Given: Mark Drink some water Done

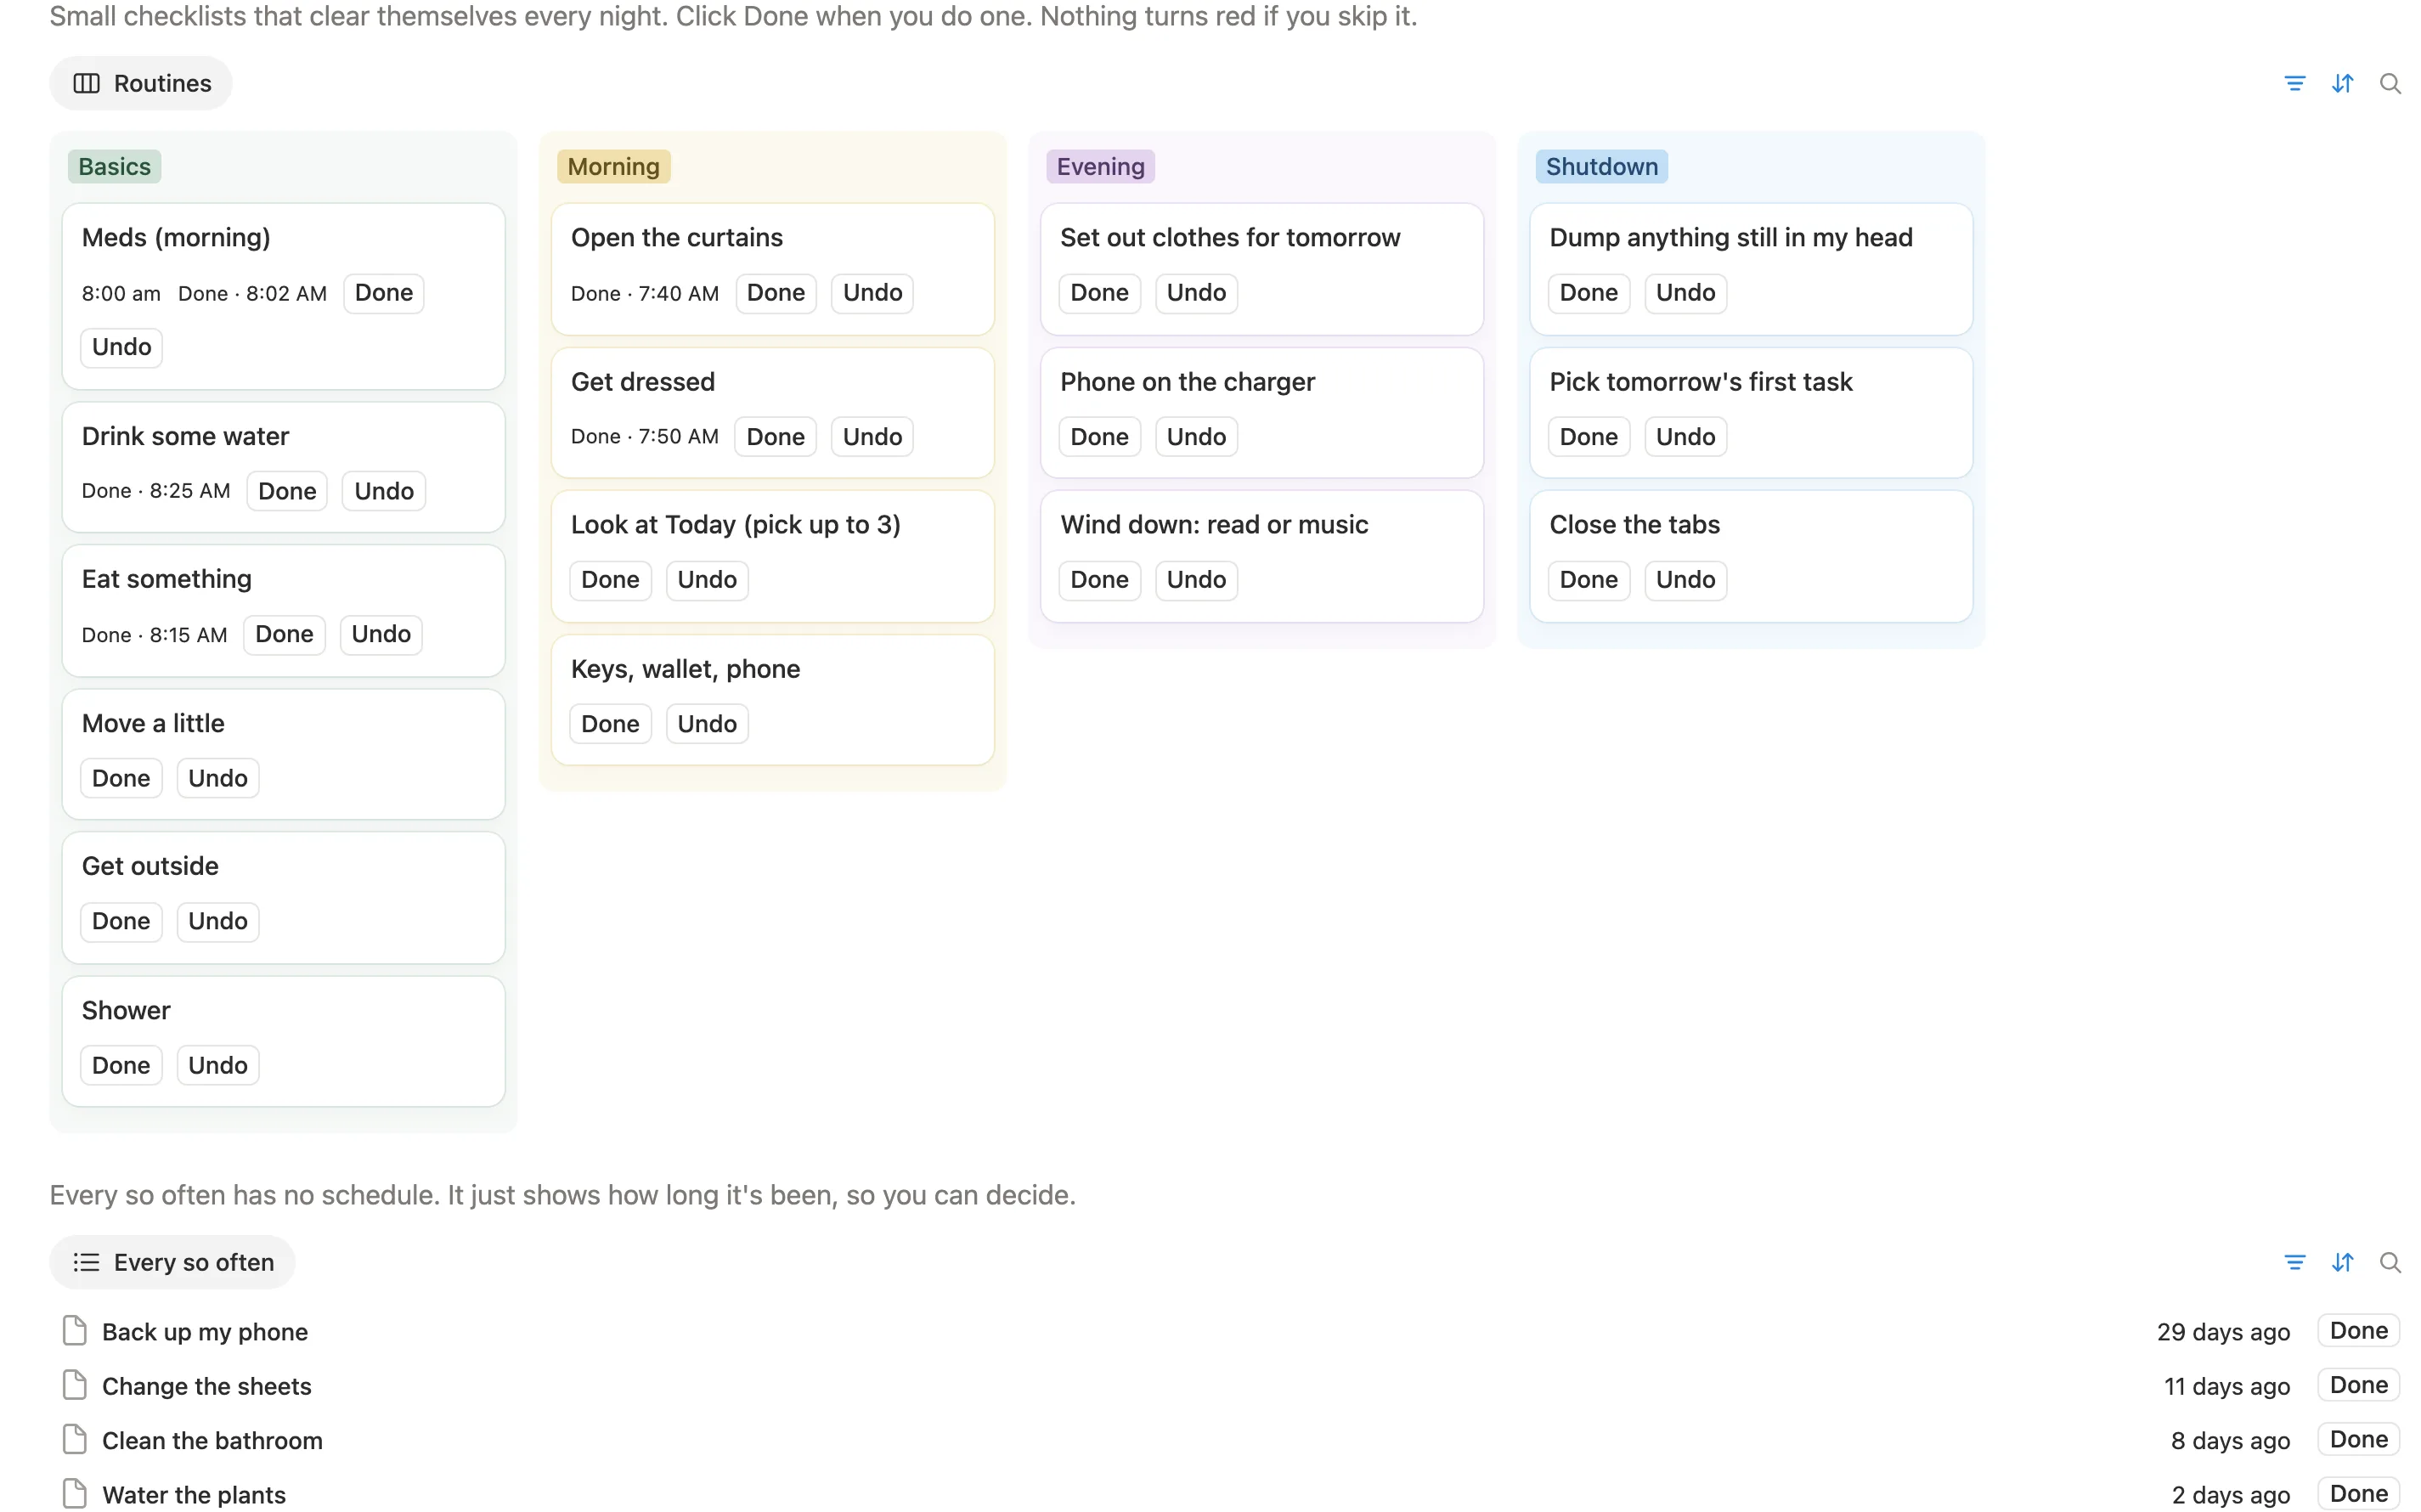Looking at the screenshot, I should 287,491.
